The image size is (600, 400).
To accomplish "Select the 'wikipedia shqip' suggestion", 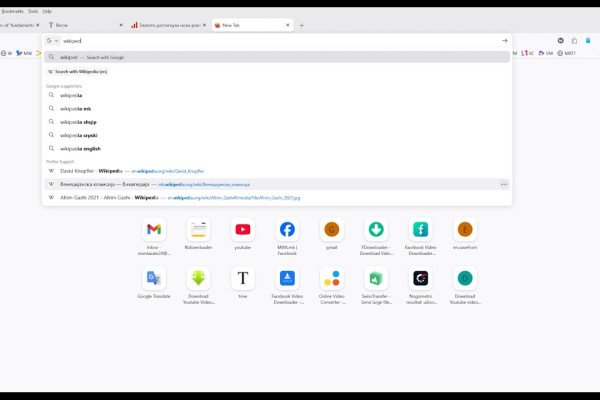I will pos(277,122).
